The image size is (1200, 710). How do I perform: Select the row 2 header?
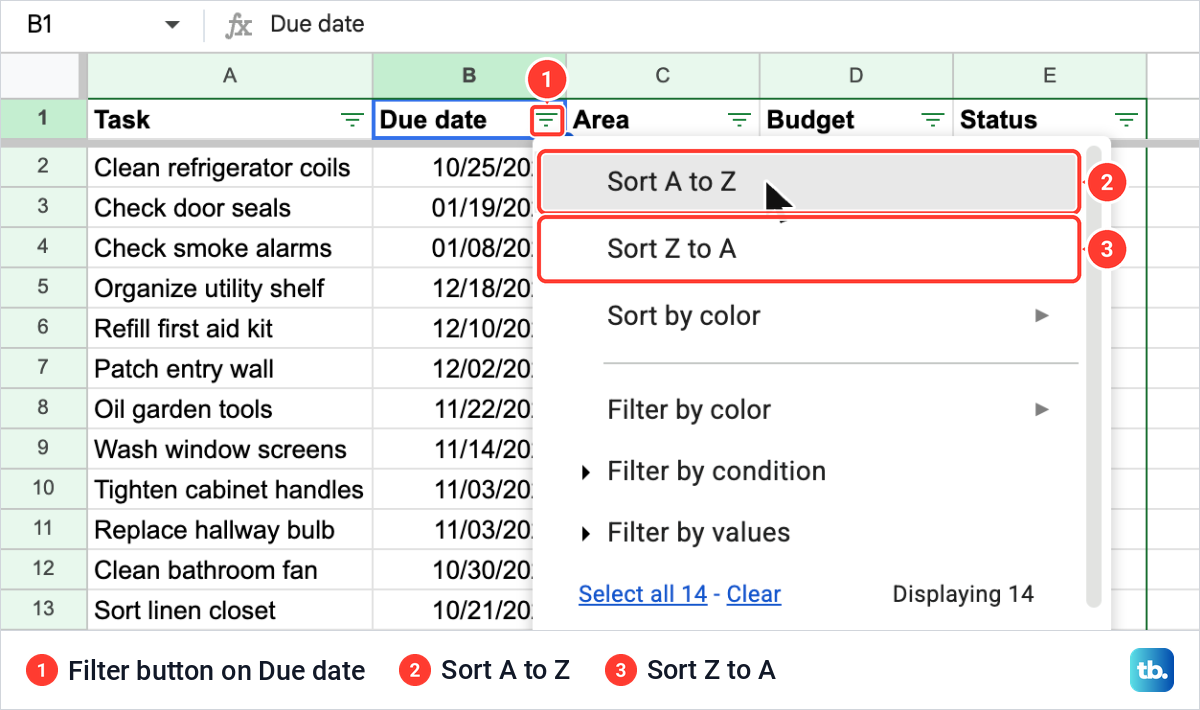(43, 166)
